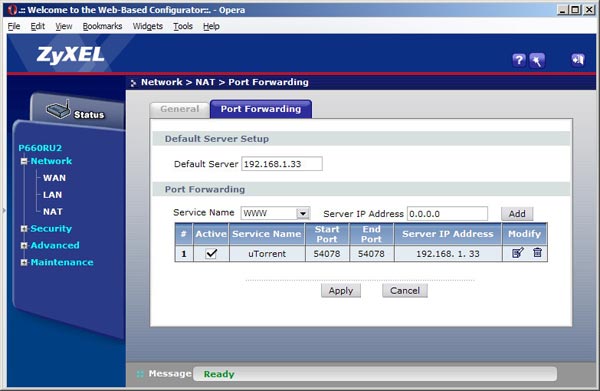Screen dimensions: 600x391
Task: Close the Opera window
Action: [589, 10]
